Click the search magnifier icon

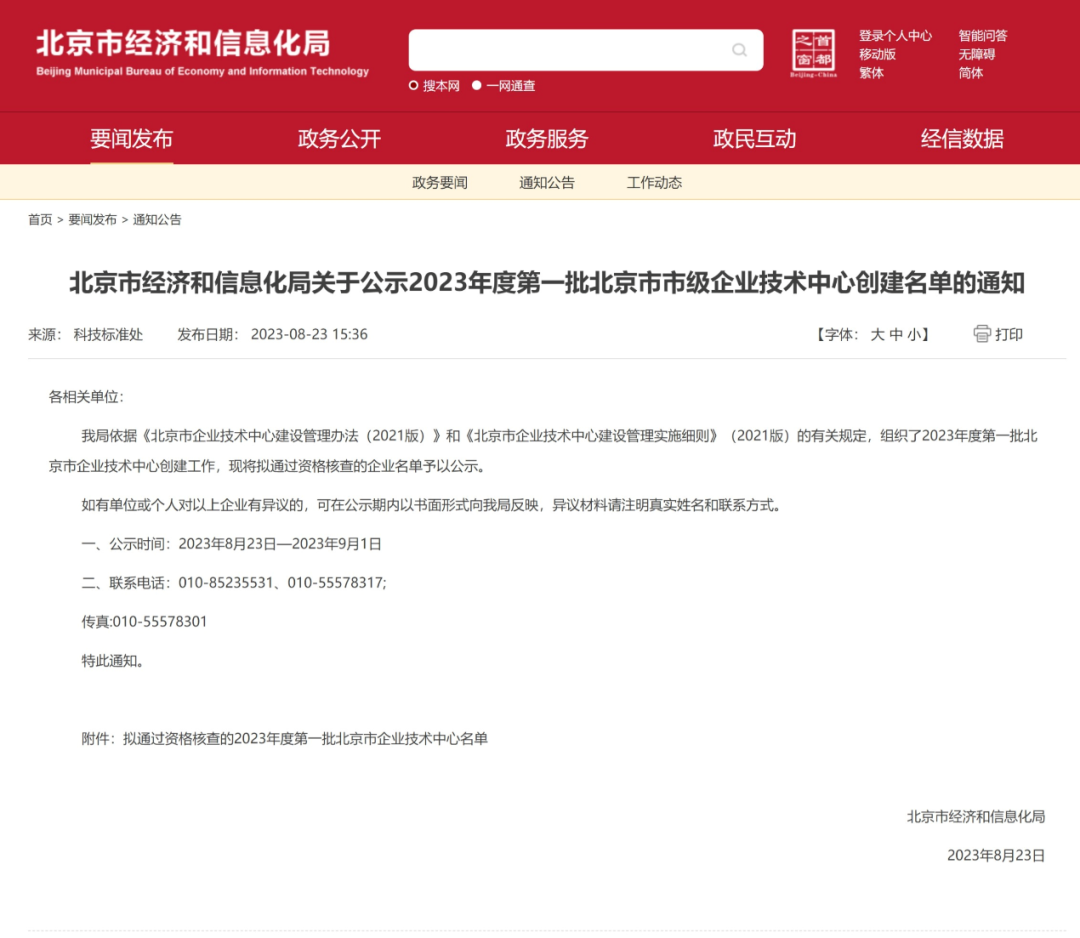739,50
